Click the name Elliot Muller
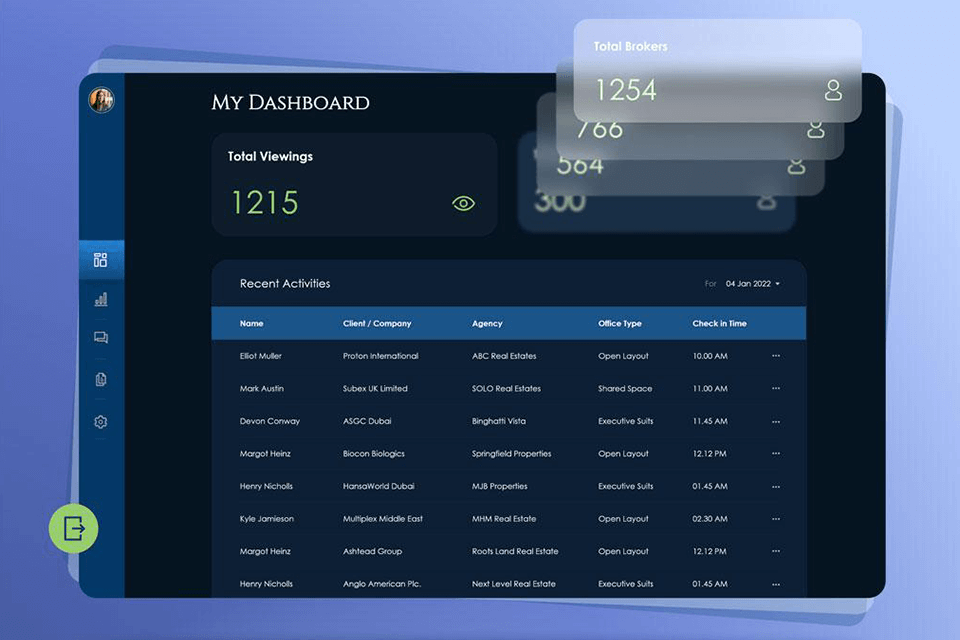Screen dimensions: 960x640 [x=261, y=356]
